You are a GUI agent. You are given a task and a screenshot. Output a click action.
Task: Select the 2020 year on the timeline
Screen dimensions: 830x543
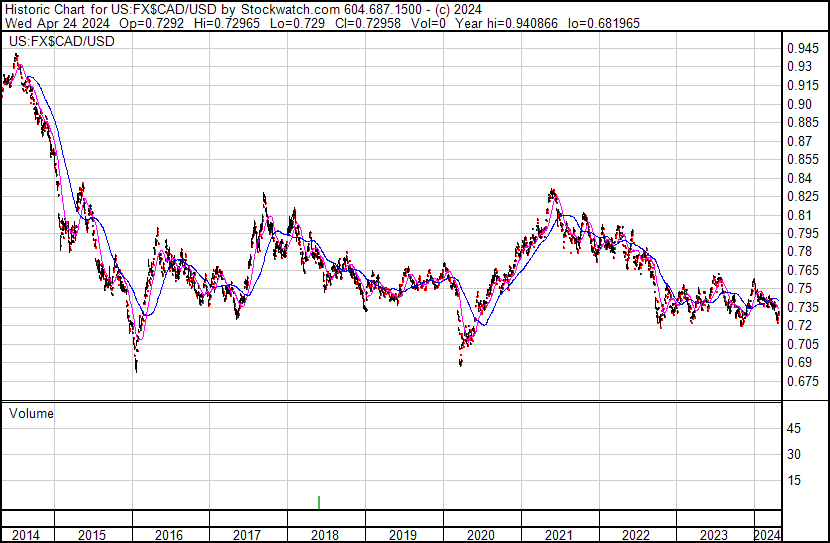(480, 535)
